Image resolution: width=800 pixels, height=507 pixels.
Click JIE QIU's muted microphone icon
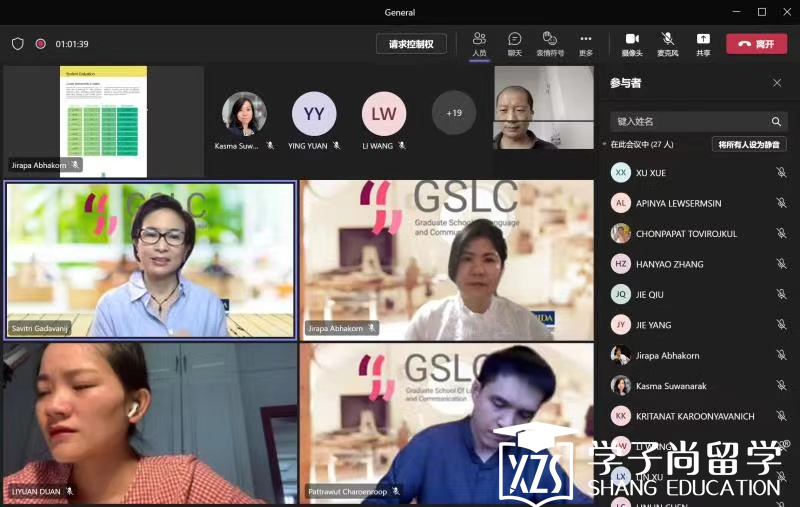[781, 294]
